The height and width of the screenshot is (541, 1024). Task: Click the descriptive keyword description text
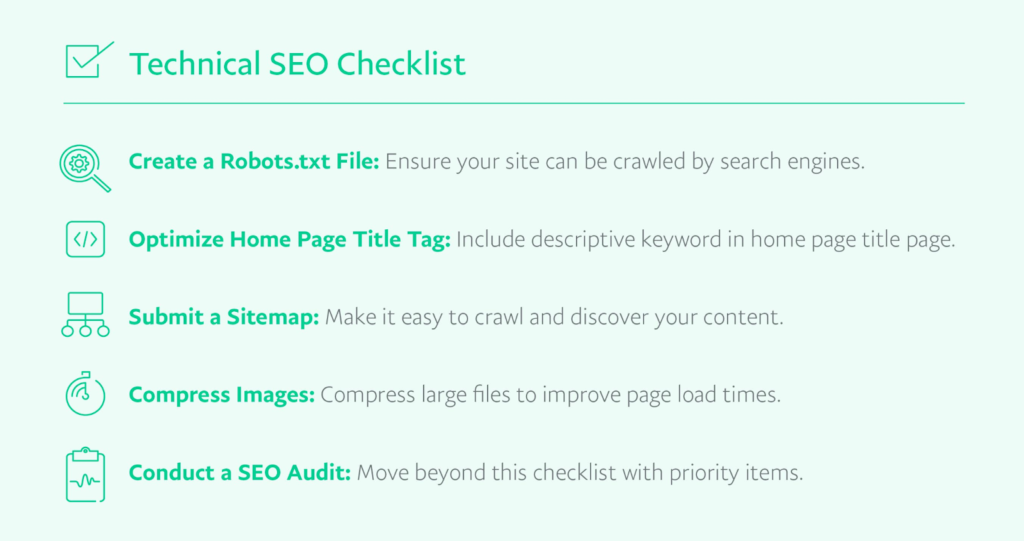point(707,240)
